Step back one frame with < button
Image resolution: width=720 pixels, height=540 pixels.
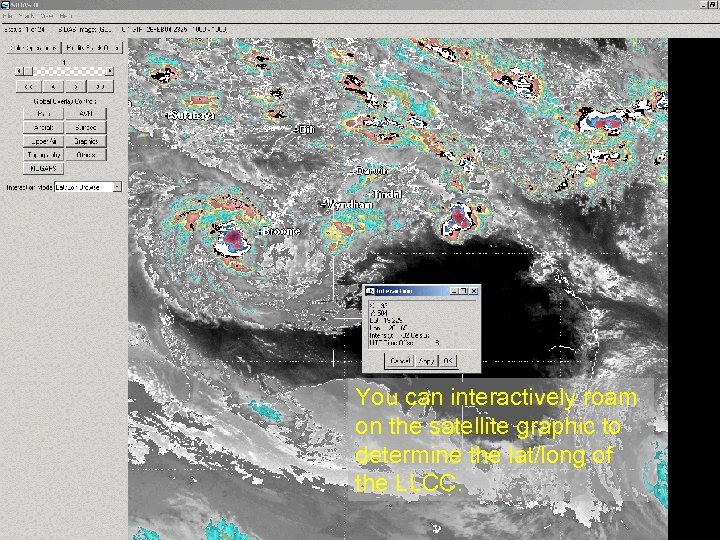pyautogui.click(x=53, y=86)
